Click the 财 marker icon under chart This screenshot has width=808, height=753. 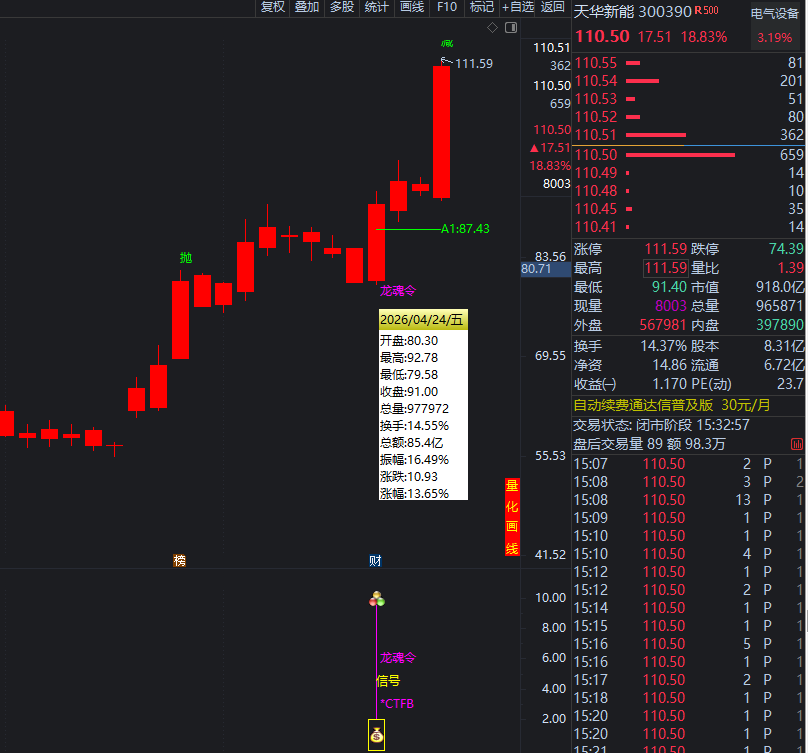pos(375,560)
